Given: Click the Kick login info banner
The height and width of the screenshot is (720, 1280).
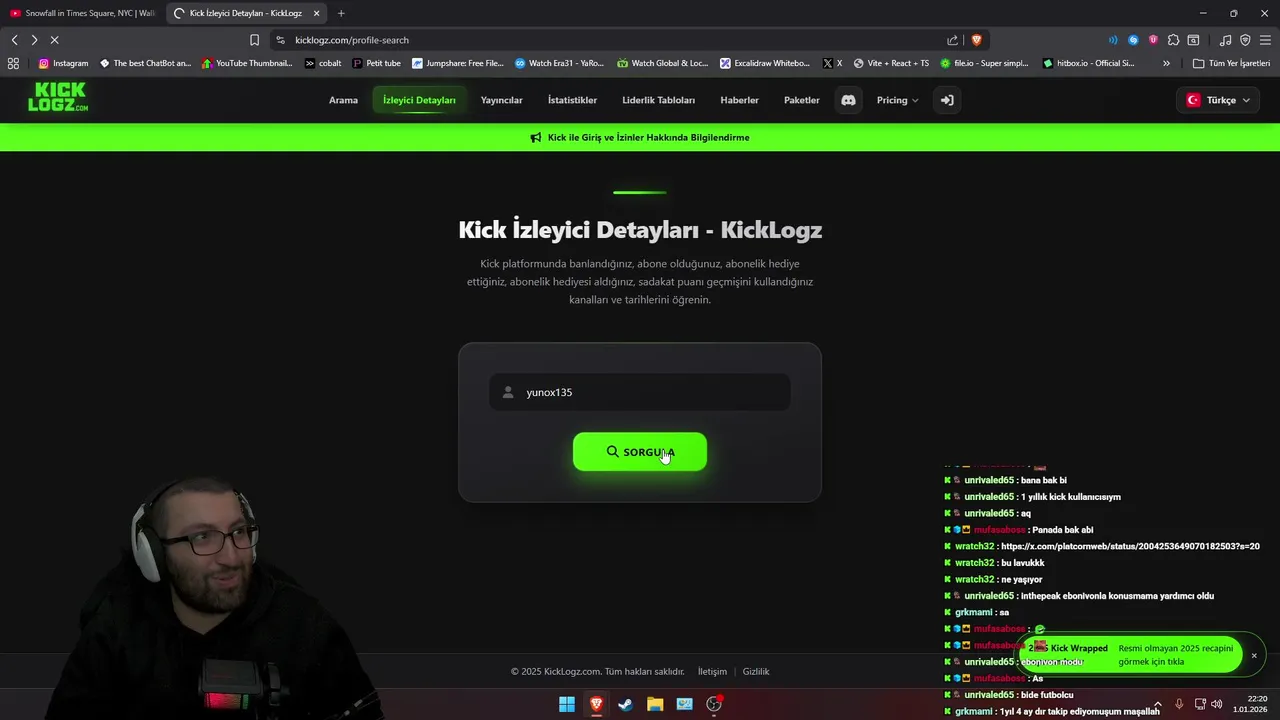Looking at the screenshot, I should pyautogui.click(x=640, y=138).
